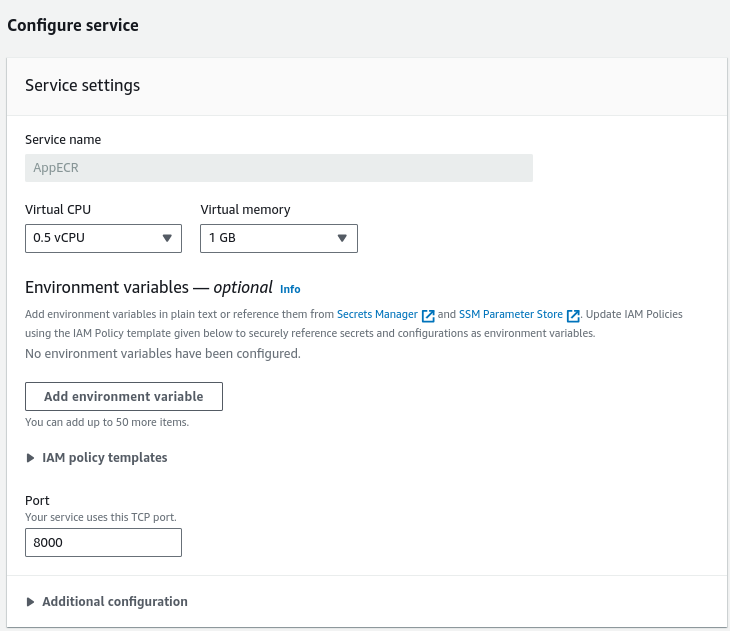730x631 pixels.
Task: Click the Port field label
Action: (37, 500)
